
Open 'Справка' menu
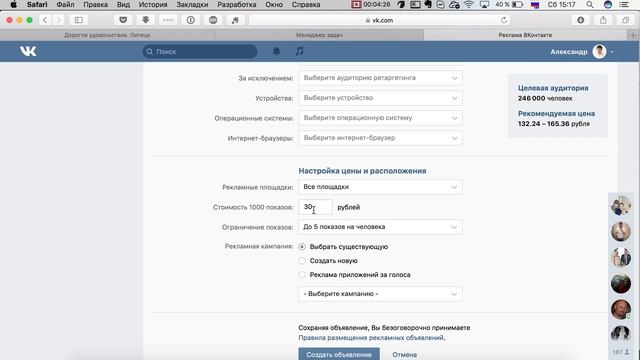[306, 4]
